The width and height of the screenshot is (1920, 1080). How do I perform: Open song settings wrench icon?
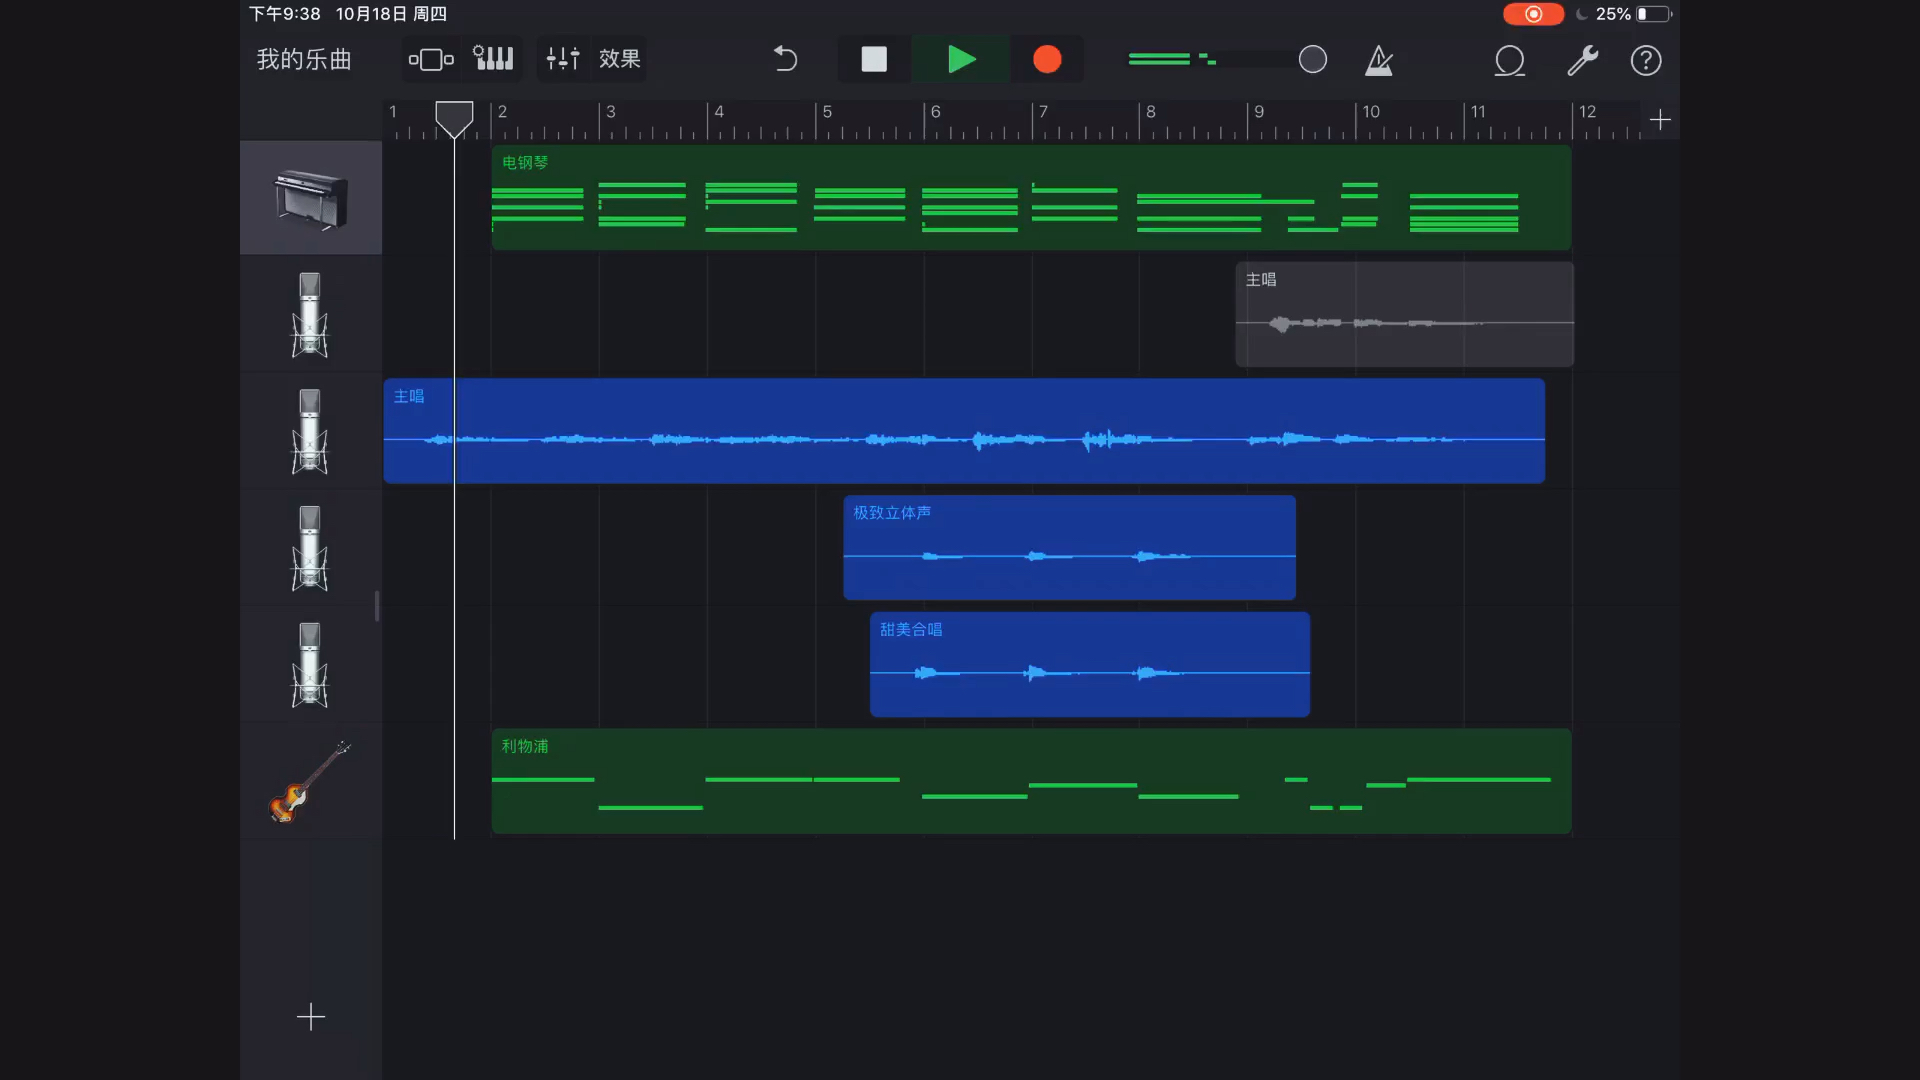[1582, 60]
